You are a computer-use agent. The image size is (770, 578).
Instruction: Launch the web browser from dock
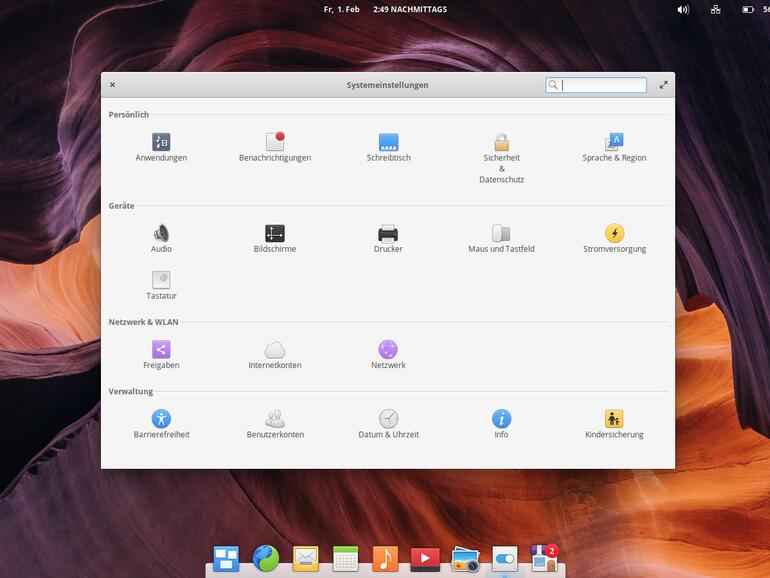coord(266,559)
